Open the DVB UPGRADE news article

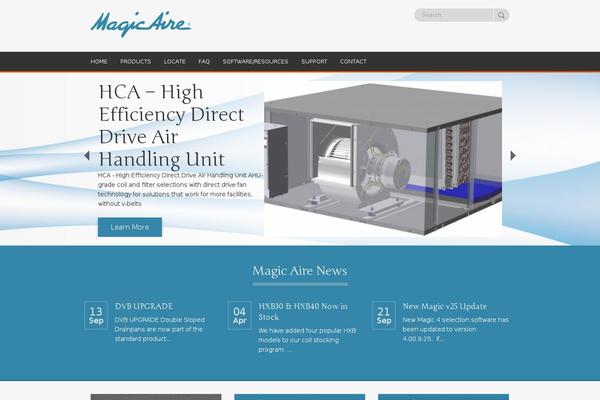(x=144, y=306)
